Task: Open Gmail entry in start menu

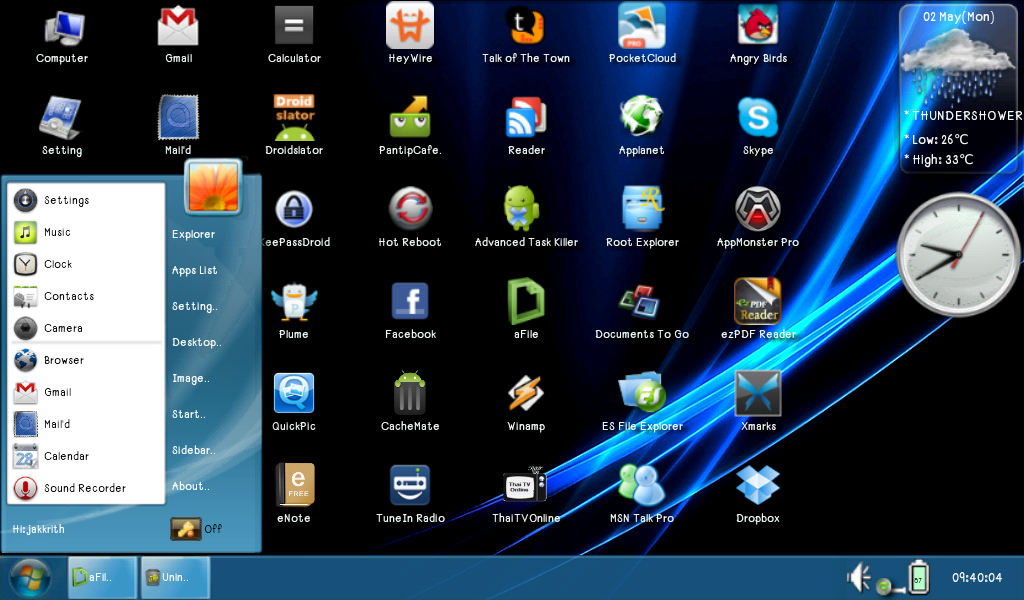Action: [x=86, y=392]
